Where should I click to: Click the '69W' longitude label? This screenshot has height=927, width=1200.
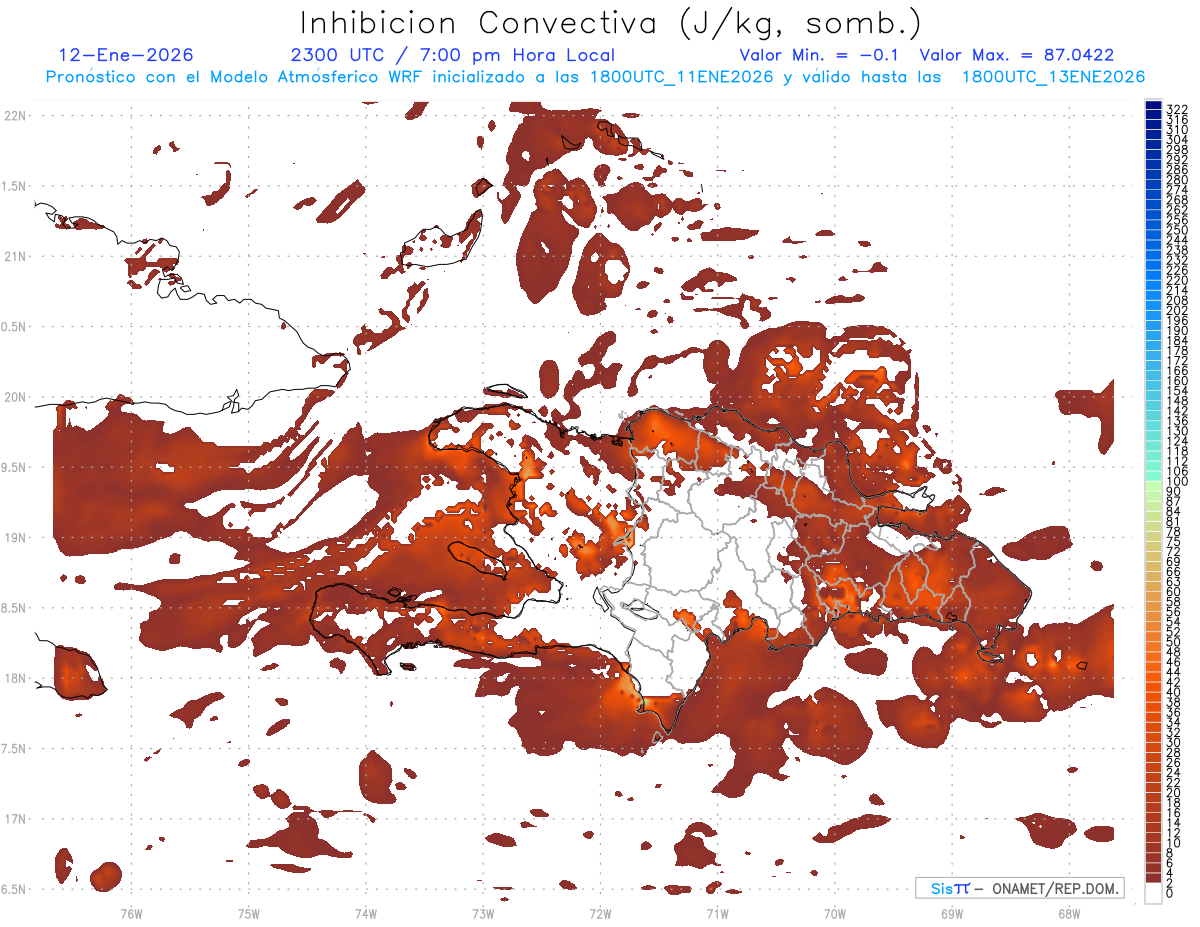(x=952, y=912)
